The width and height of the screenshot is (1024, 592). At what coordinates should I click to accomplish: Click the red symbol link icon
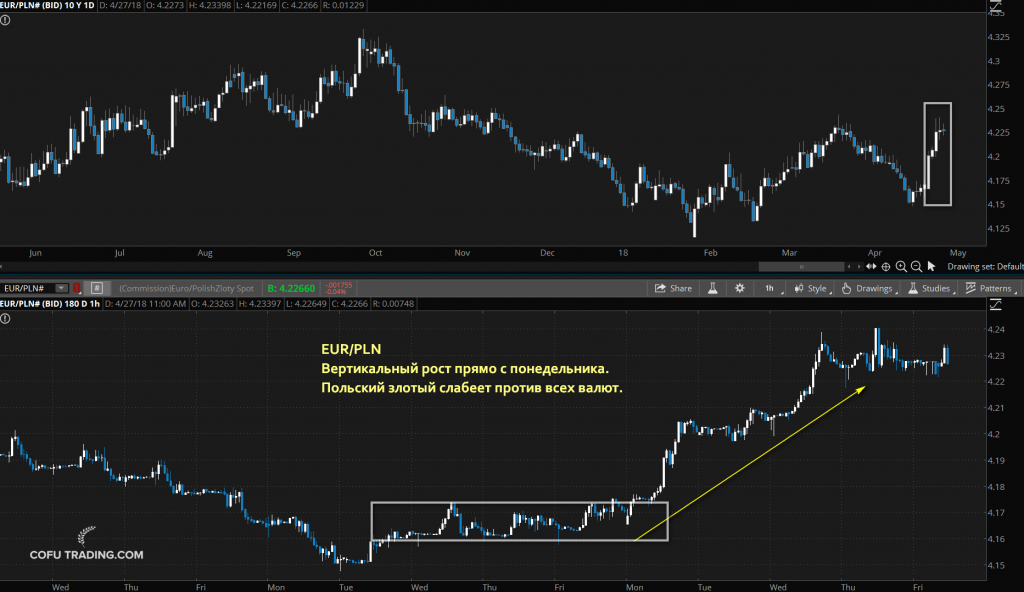(x=77, y=288)
